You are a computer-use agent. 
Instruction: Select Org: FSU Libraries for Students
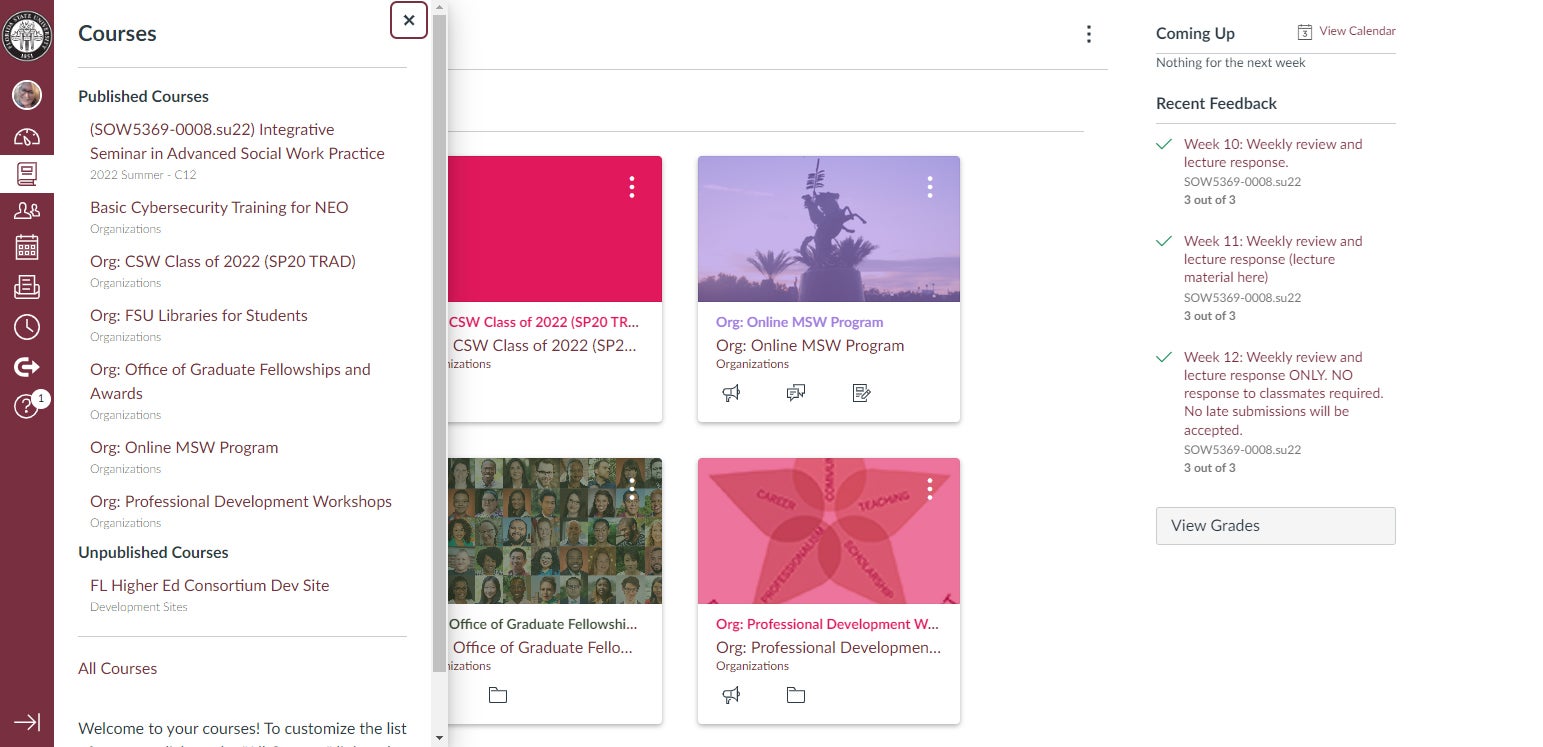(x=199, y=316)
